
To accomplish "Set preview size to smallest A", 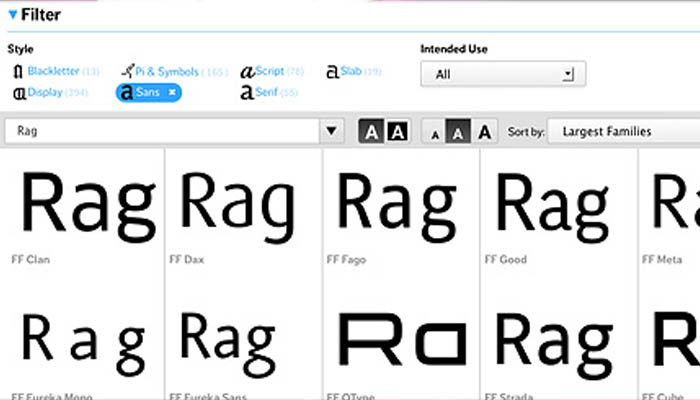I will (x=434, y=132).
